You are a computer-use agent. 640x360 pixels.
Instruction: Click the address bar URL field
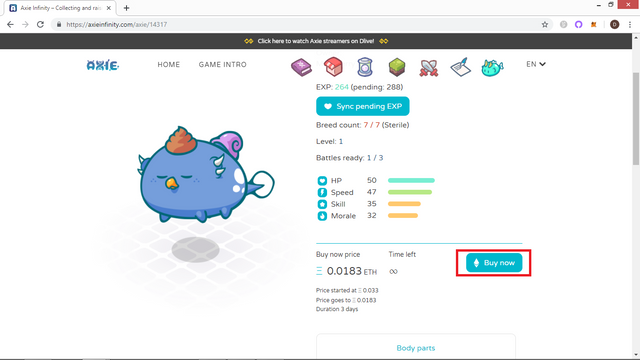coord(302,24)
